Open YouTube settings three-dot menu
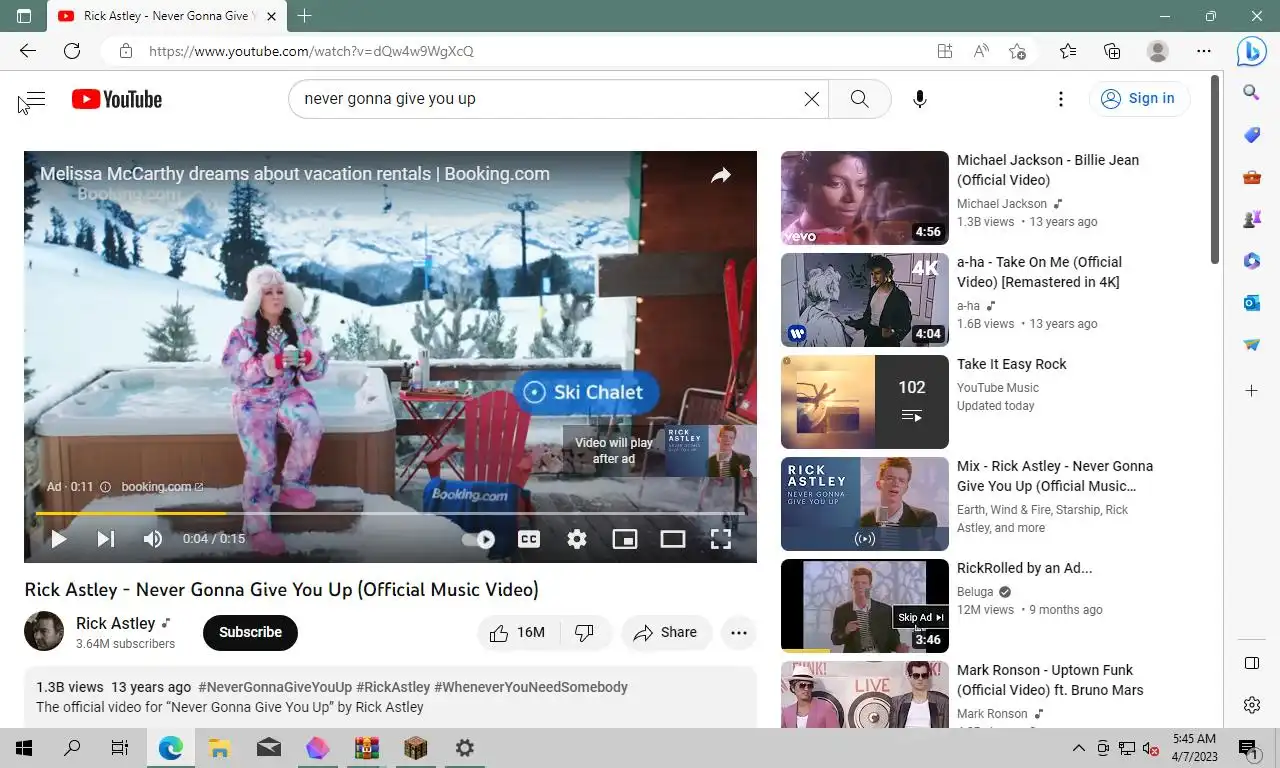 1061,99
